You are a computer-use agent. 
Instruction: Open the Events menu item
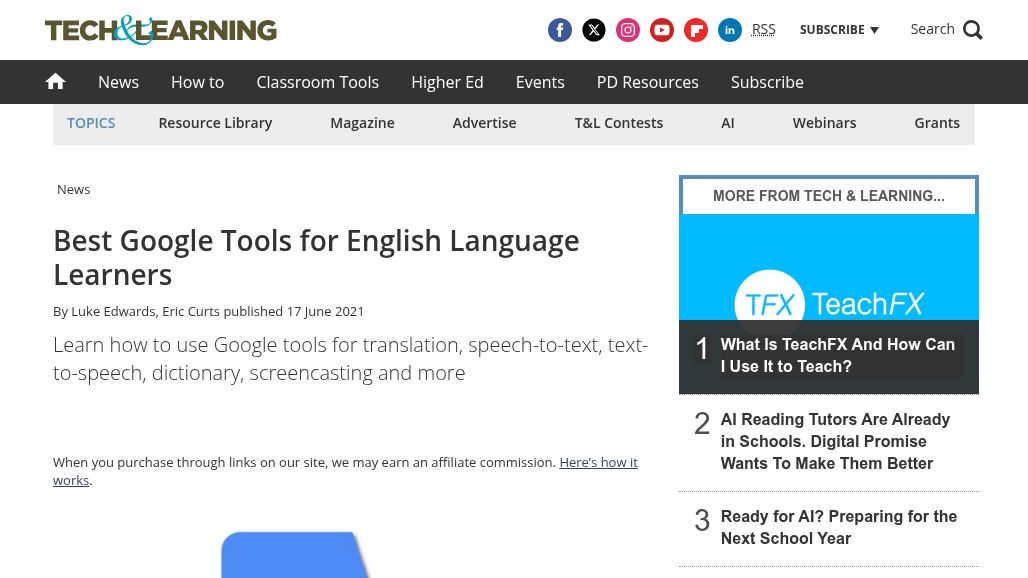(x=540, y=82)
